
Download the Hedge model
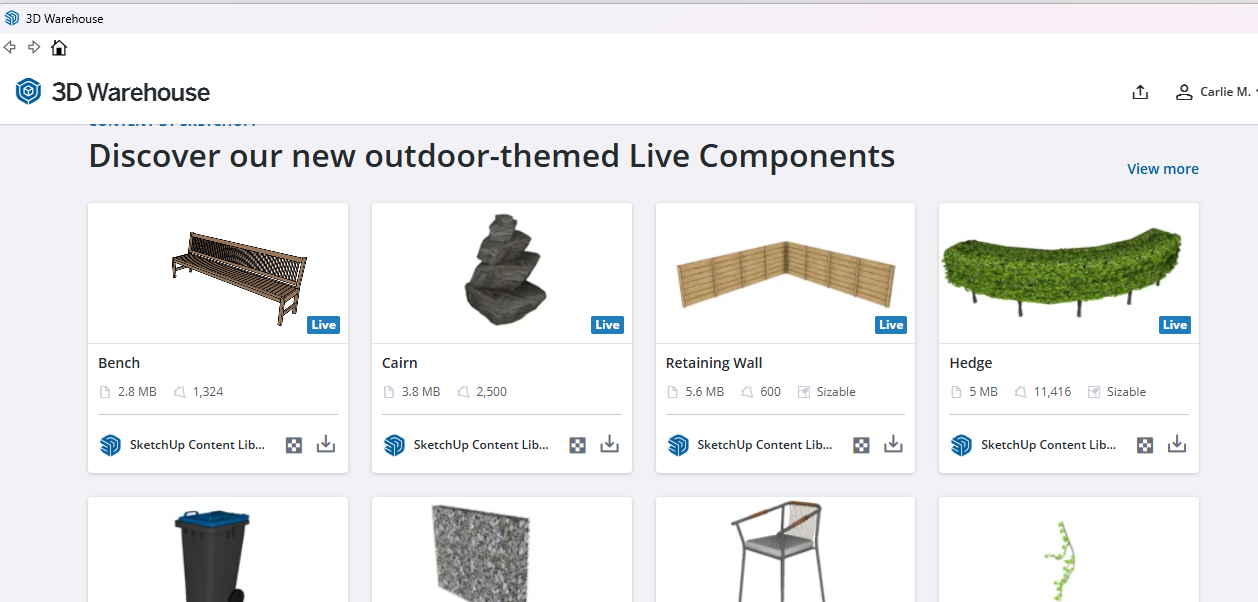point(1177,445)
